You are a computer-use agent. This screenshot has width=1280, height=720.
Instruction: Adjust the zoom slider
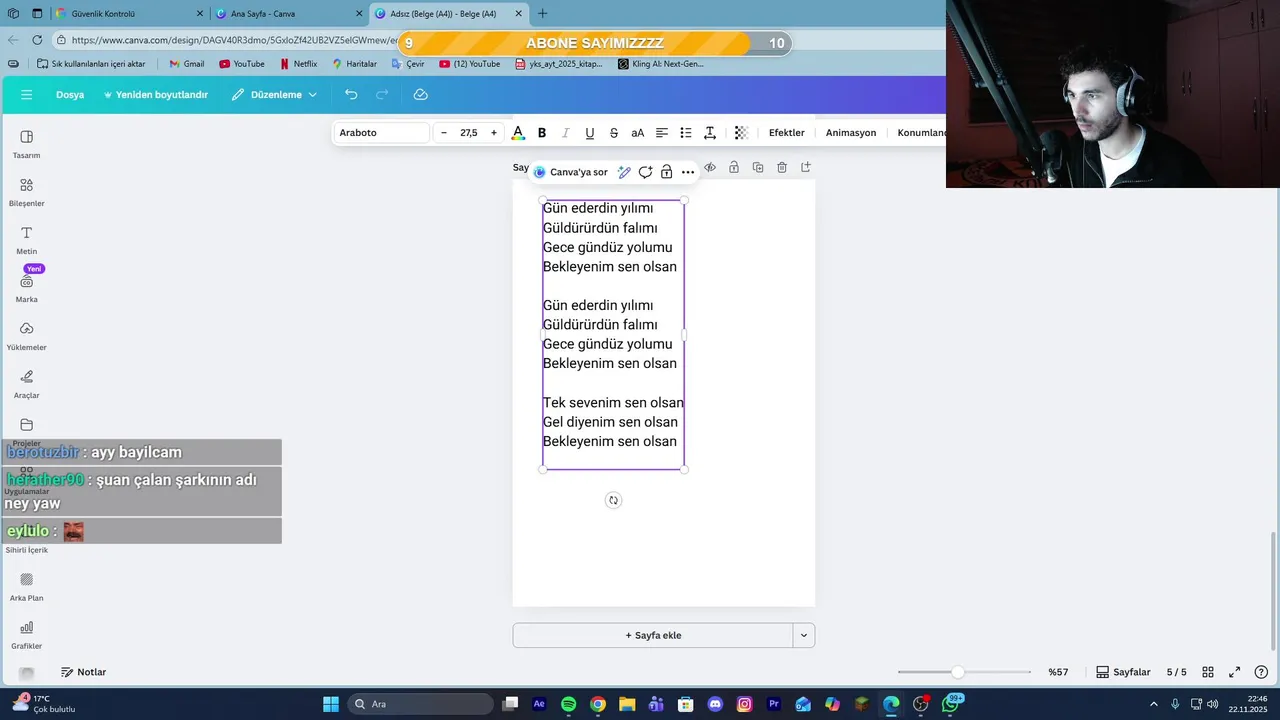pos(958,672)
